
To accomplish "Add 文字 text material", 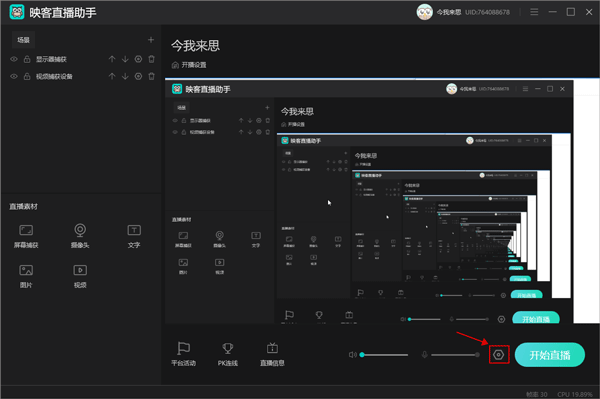I will coord(134,236).
